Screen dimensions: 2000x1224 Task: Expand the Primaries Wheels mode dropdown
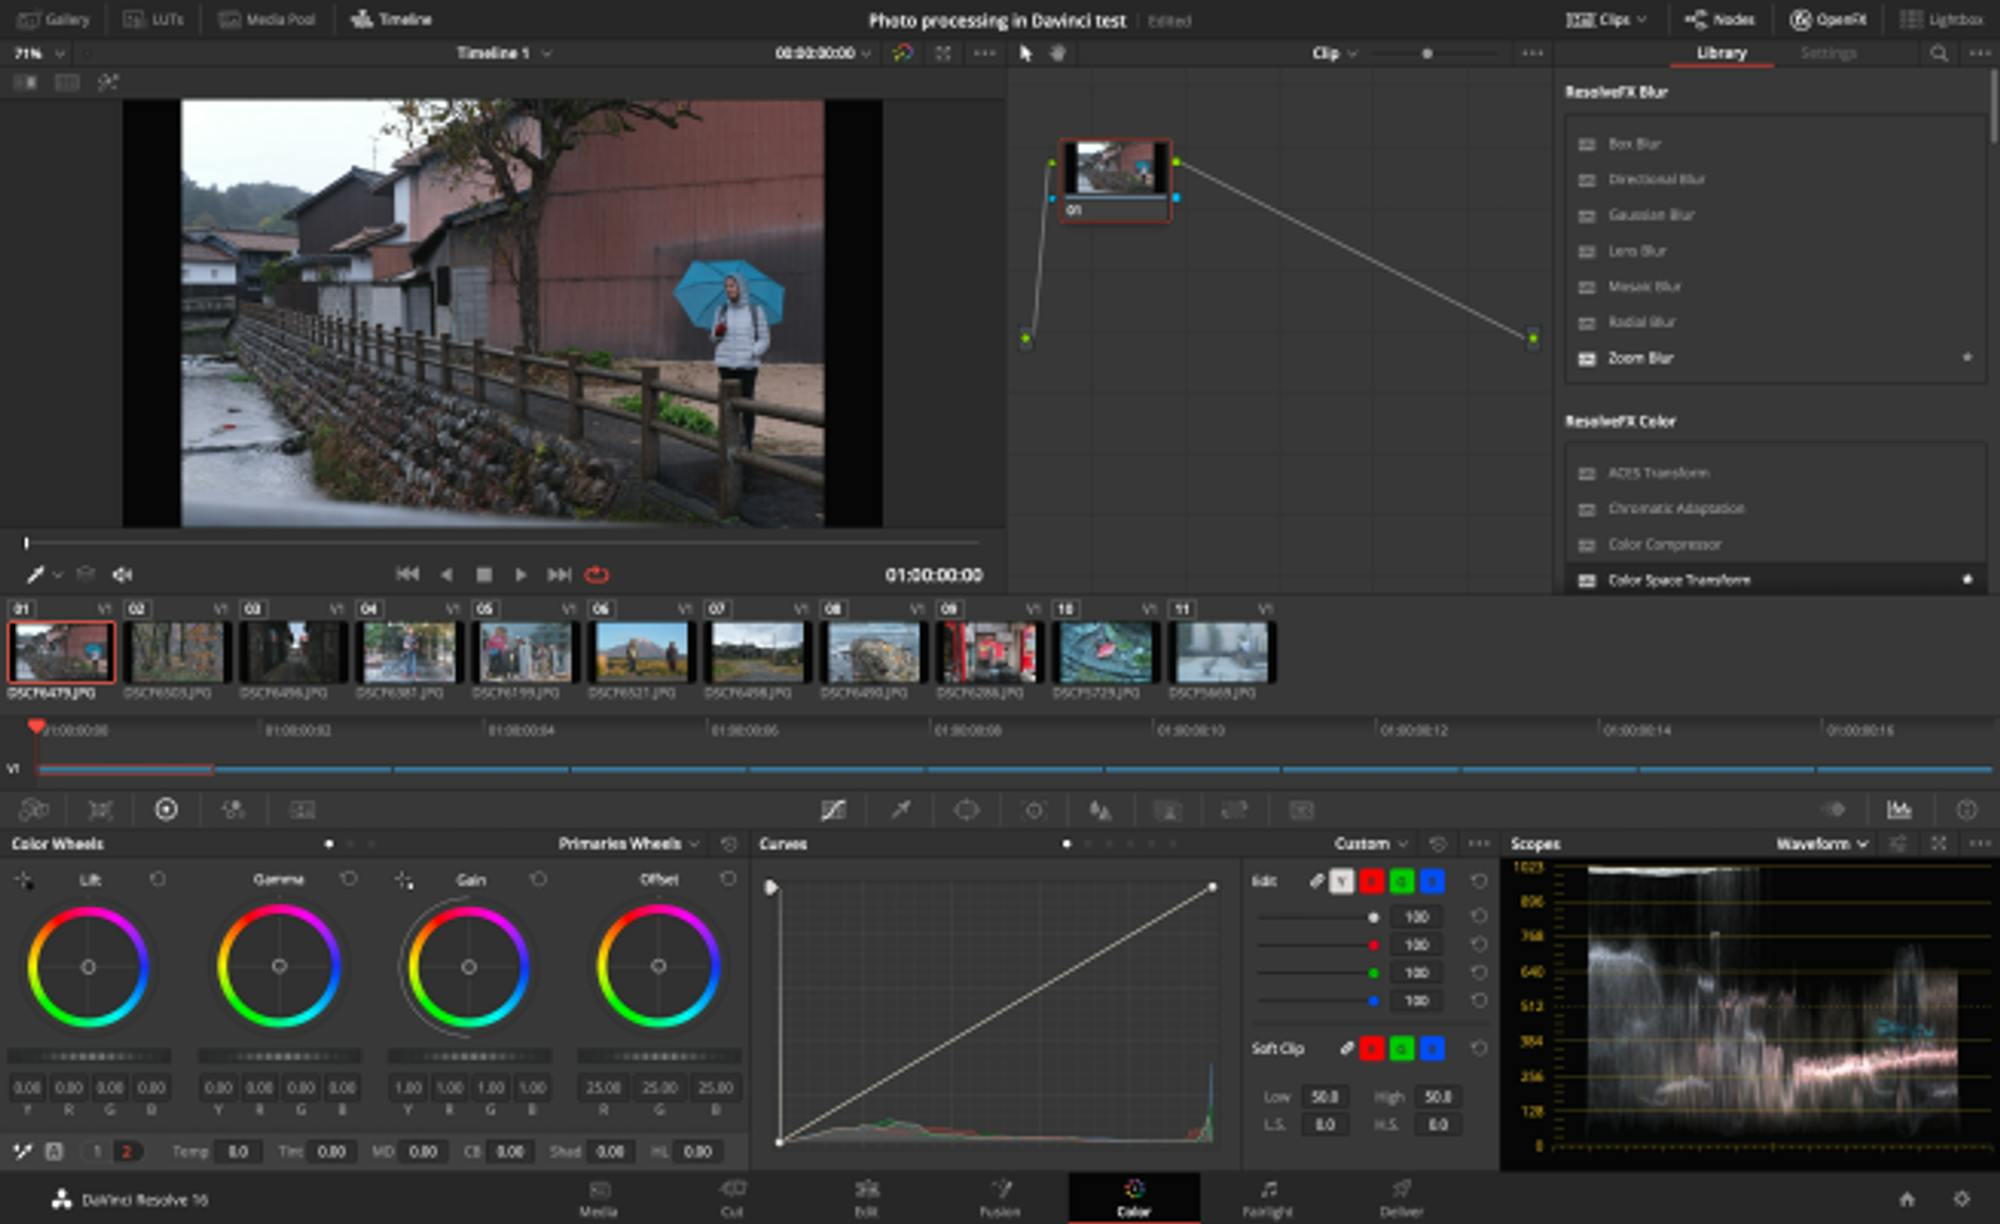[x=627, y=844]
